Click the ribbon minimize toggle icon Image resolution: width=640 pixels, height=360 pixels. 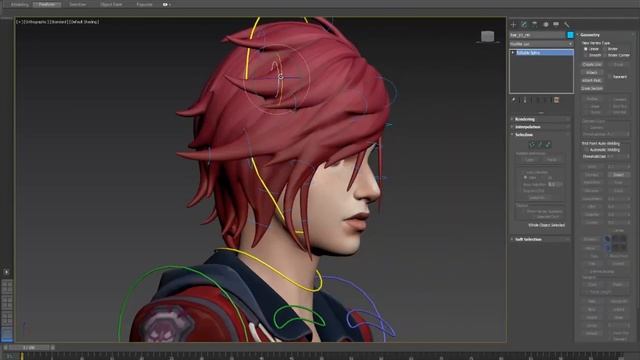click(x=165, y=4)
